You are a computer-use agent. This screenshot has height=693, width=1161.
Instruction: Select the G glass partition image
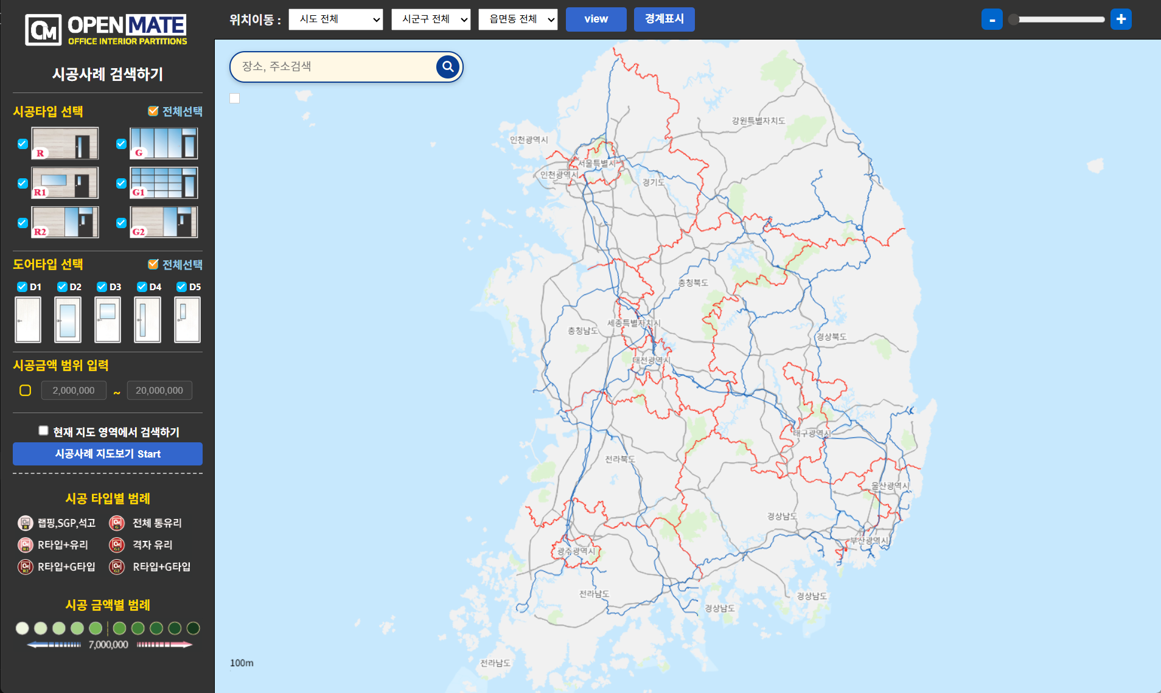point(163,143)
